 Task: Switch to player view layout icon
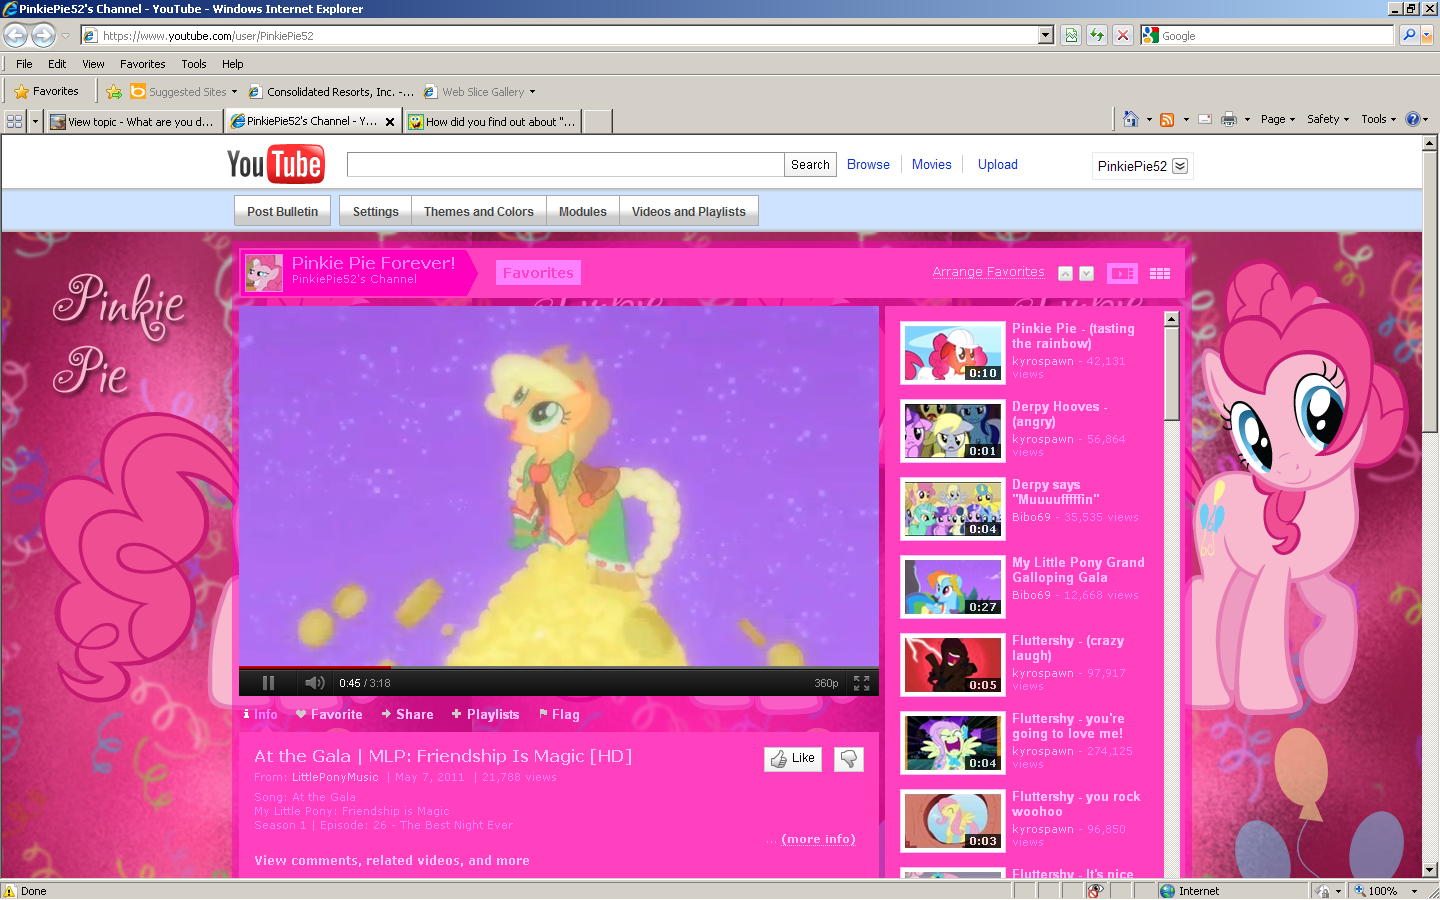(1122, 273)
